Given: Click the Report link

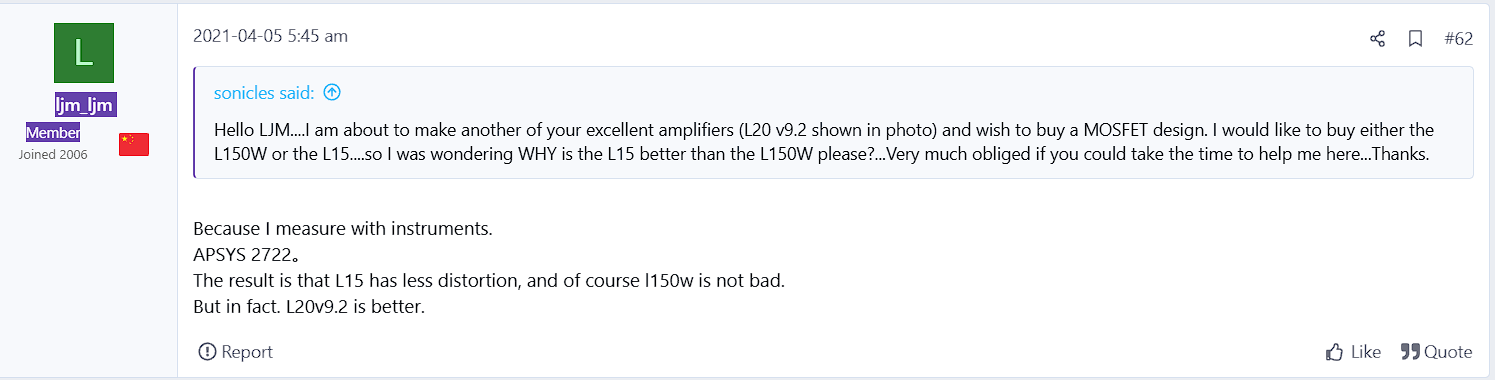Looking at the screenshot, I should pyautogui.click(x=235, y=352).
